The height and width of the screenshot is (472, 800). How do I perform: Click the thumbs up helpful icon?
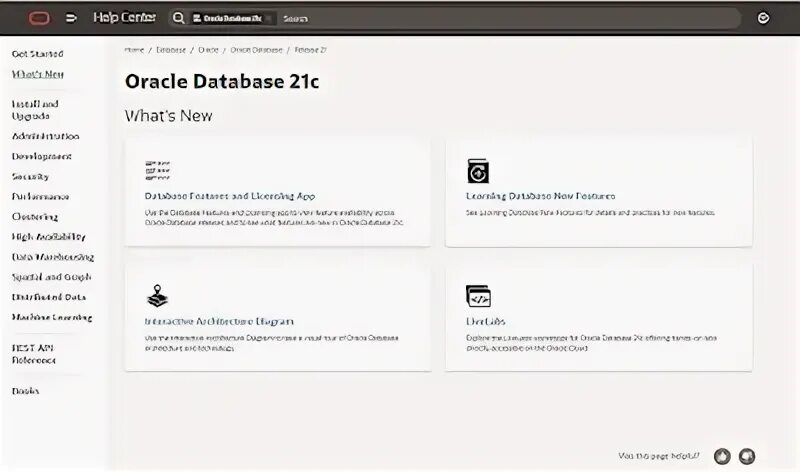click(x=722, y=456)
